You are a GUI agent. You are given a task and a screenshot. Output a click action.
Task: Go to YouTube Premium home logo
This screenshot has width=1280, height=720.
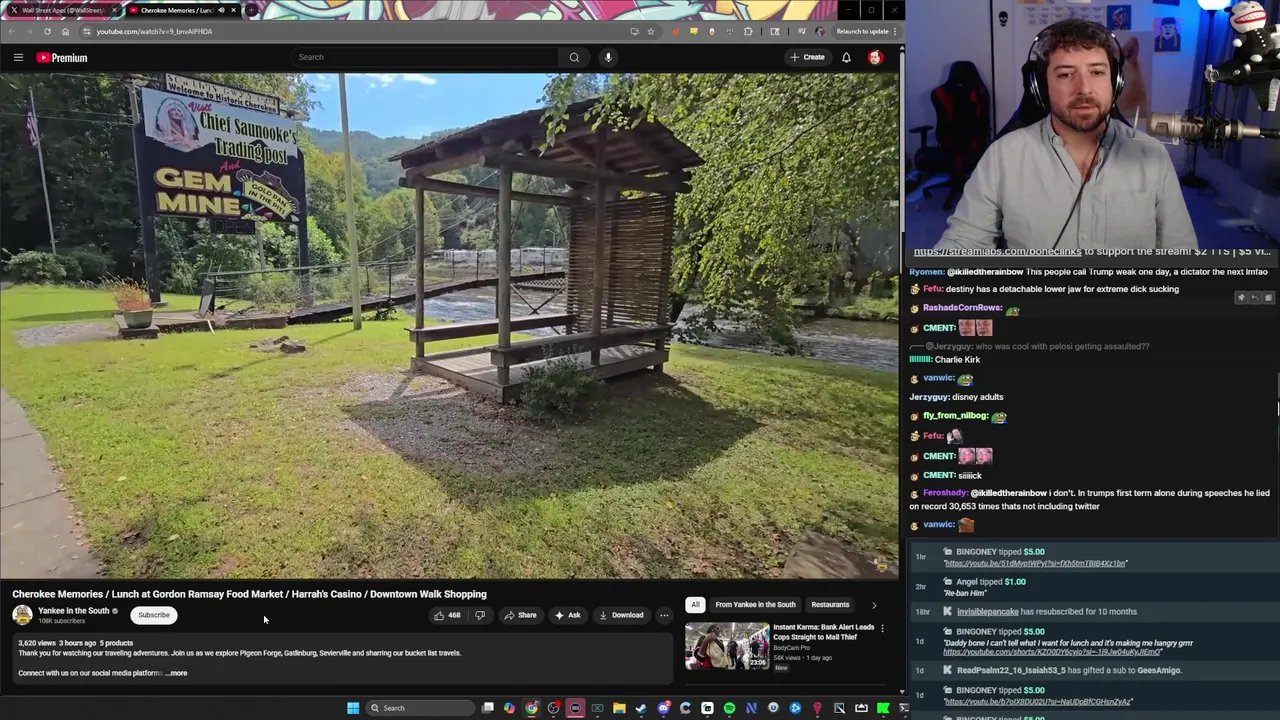(x=62, y=58)
